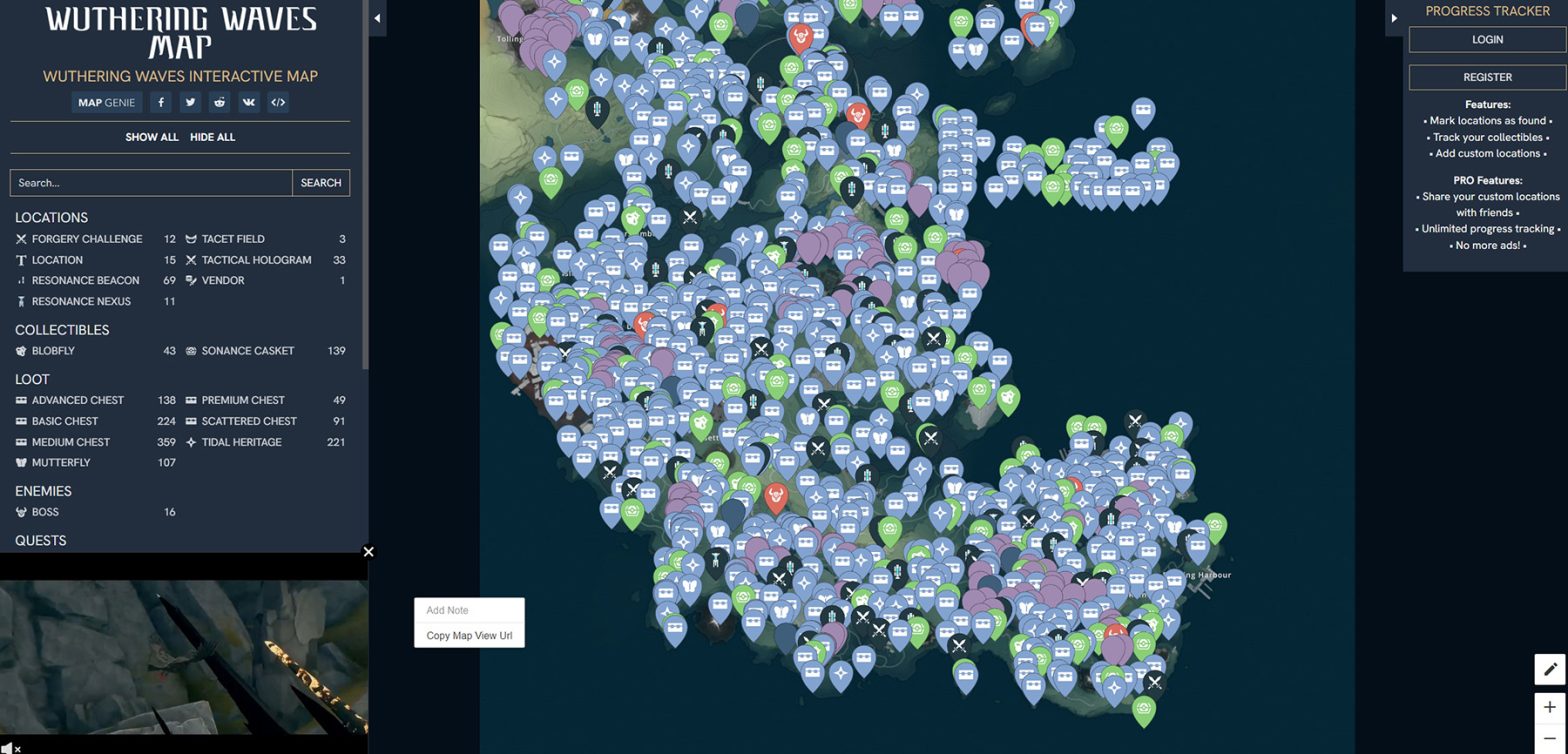Click the Medium Chest category icon
The height and width of the screenshot is (754, 1568).
21,442
